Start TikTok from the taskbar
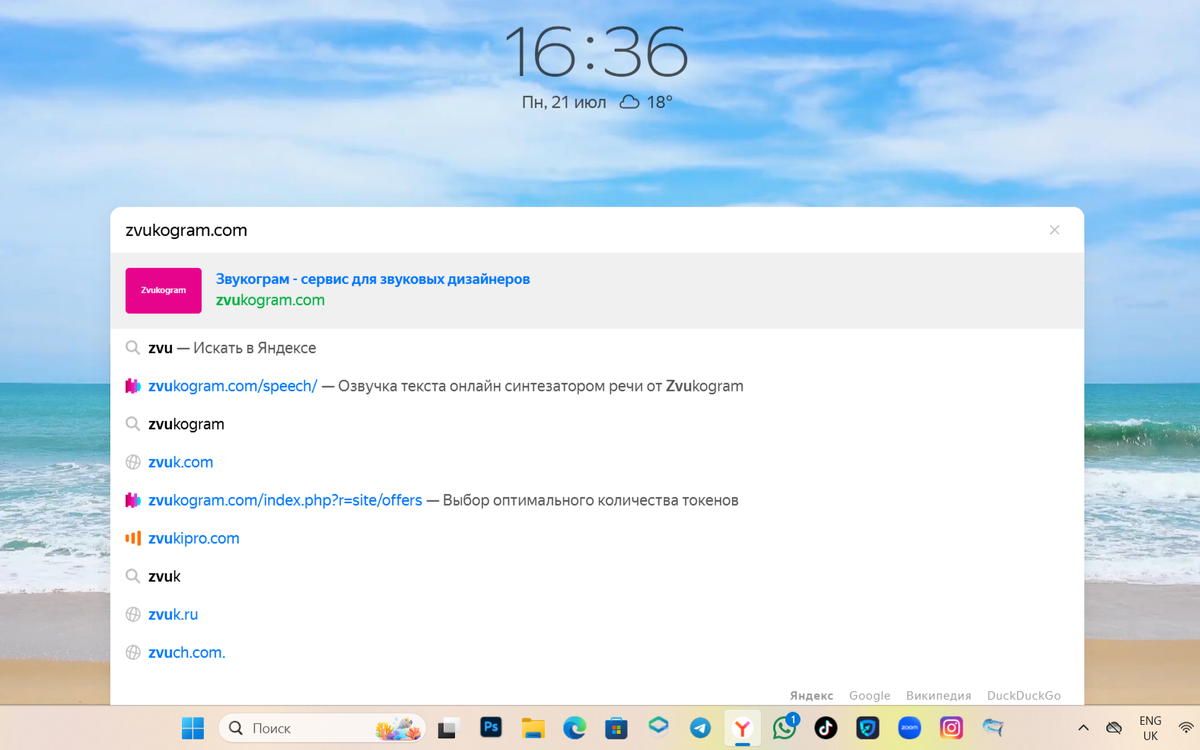 coord(826,727)
